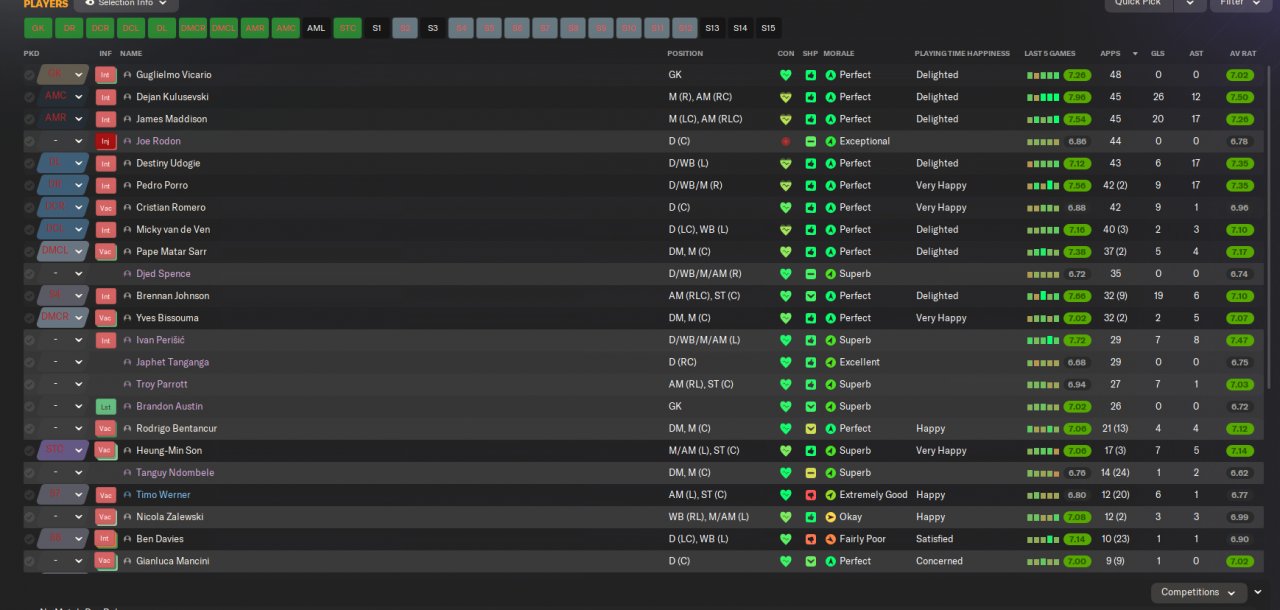This screenshot has width=1280, height=610.
Task: Click the Vac status icon for Heung-Min Son
Action: pyautogui.click(x=105, y=450)
